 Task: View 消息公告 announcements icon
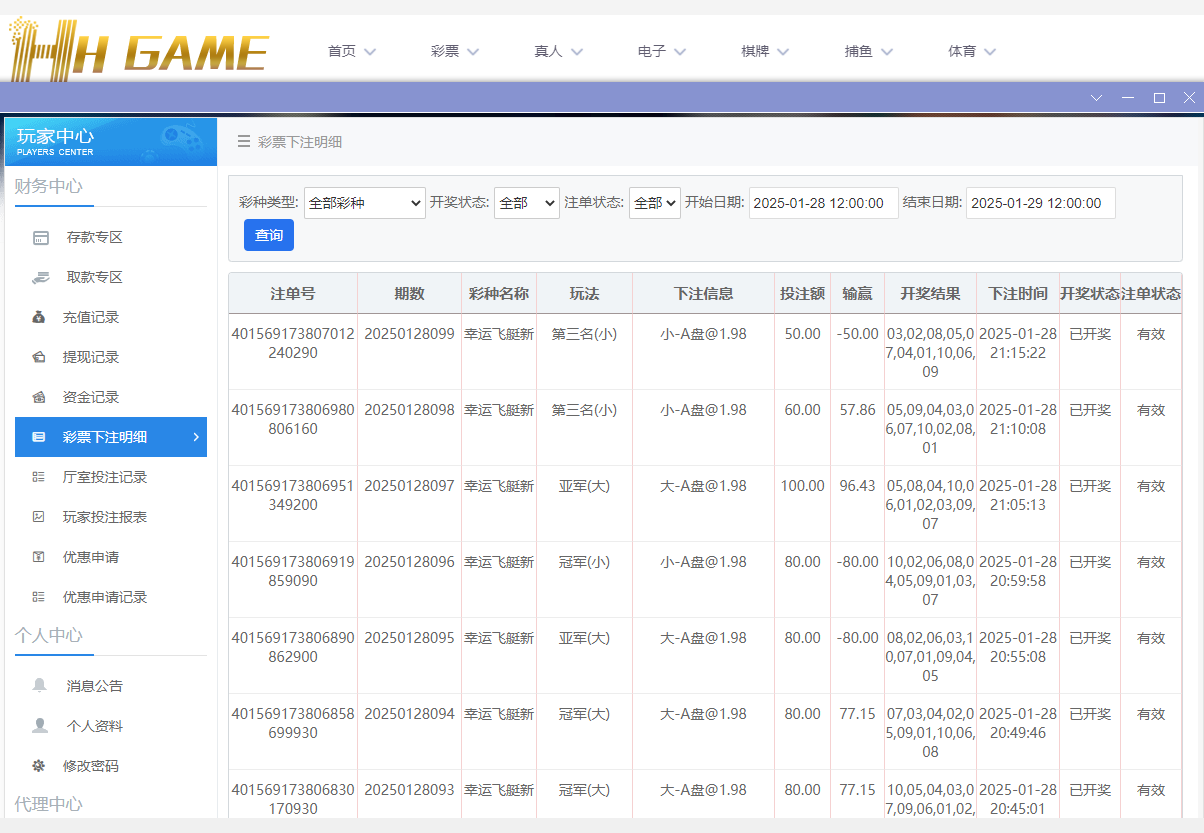click(37, 685)
